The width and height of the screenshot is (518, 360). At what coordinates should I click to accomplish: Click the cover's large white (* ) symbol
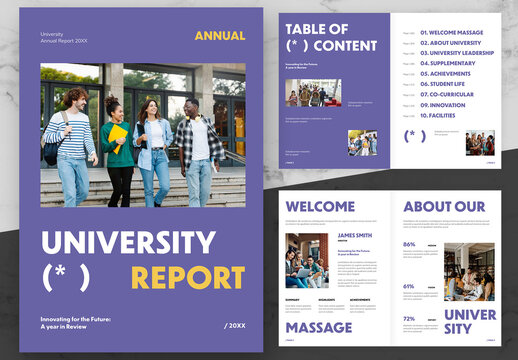click(66, 277)
